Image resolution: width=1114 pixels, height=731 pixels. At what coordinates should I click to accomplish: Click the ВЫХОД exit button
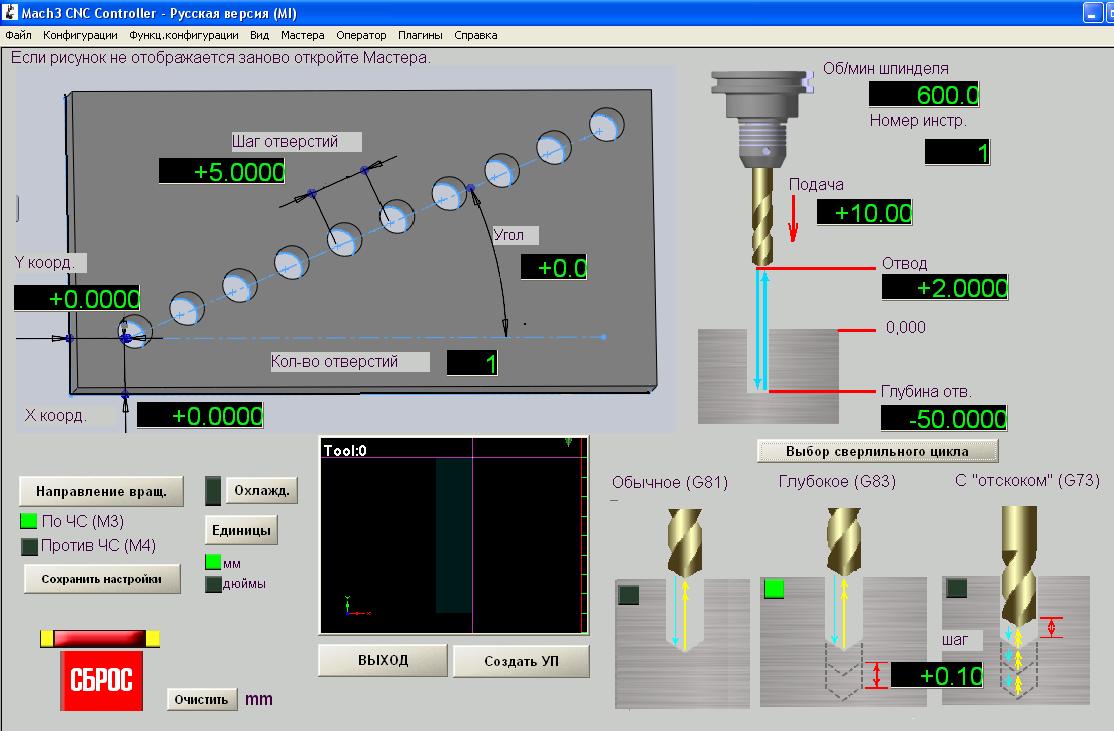click(383, 661)
